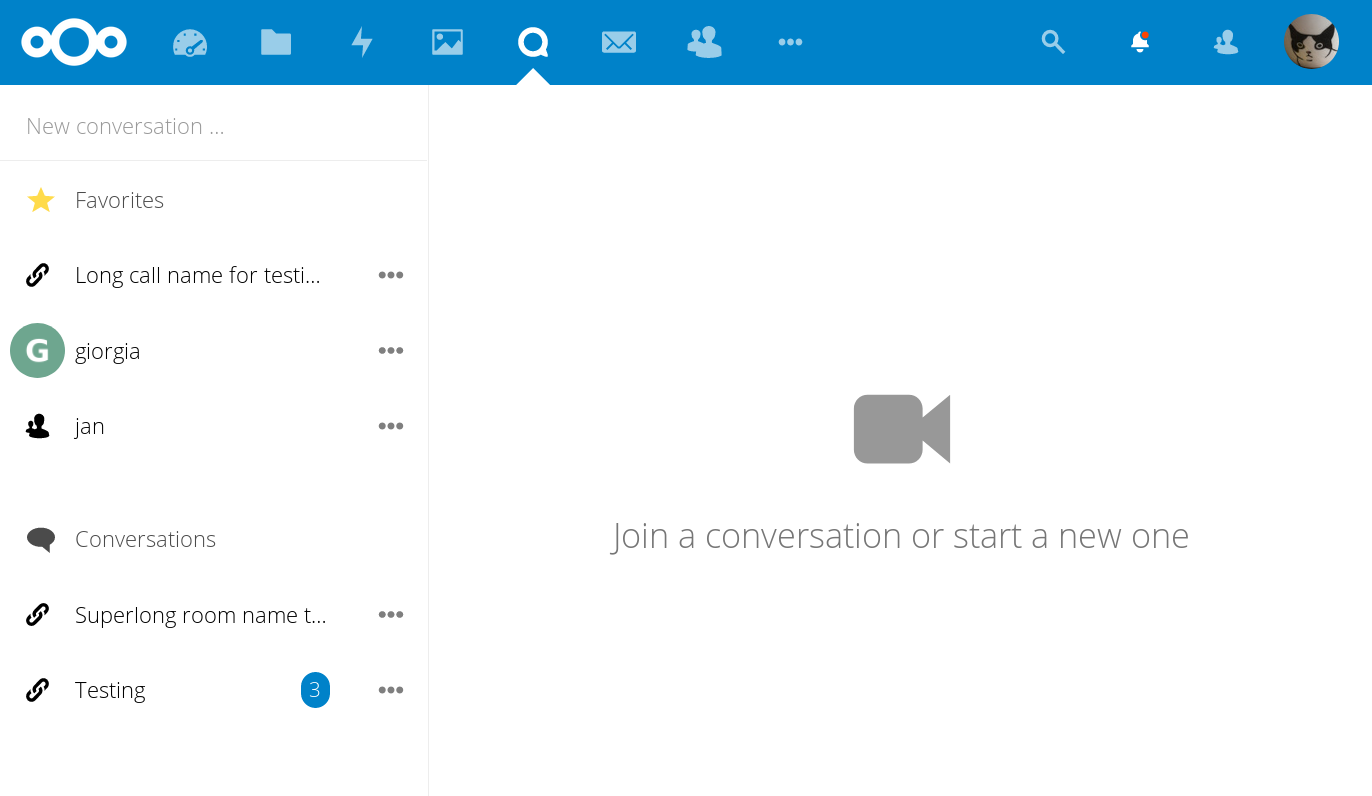Screen dimensions: 1372x796
Task: Expand more apps ellipsis menu in header
Action: (790, 42)
